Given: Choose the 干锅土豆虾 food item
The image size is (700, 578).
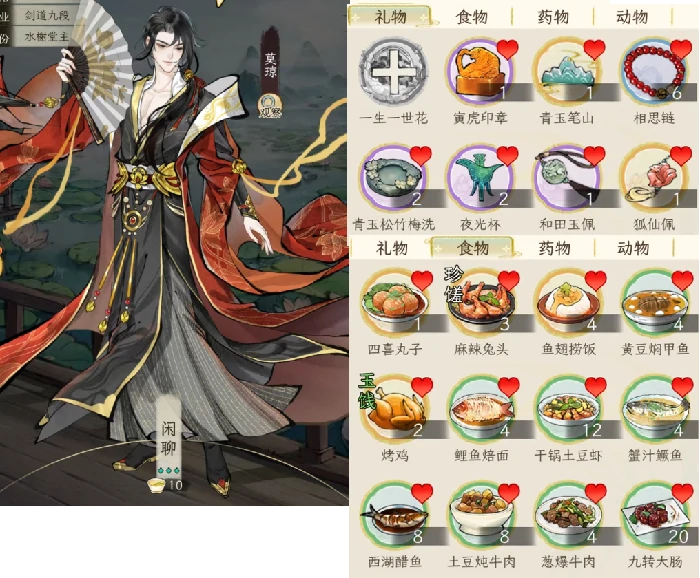Looking at the screenshot, I should (567, 408).
